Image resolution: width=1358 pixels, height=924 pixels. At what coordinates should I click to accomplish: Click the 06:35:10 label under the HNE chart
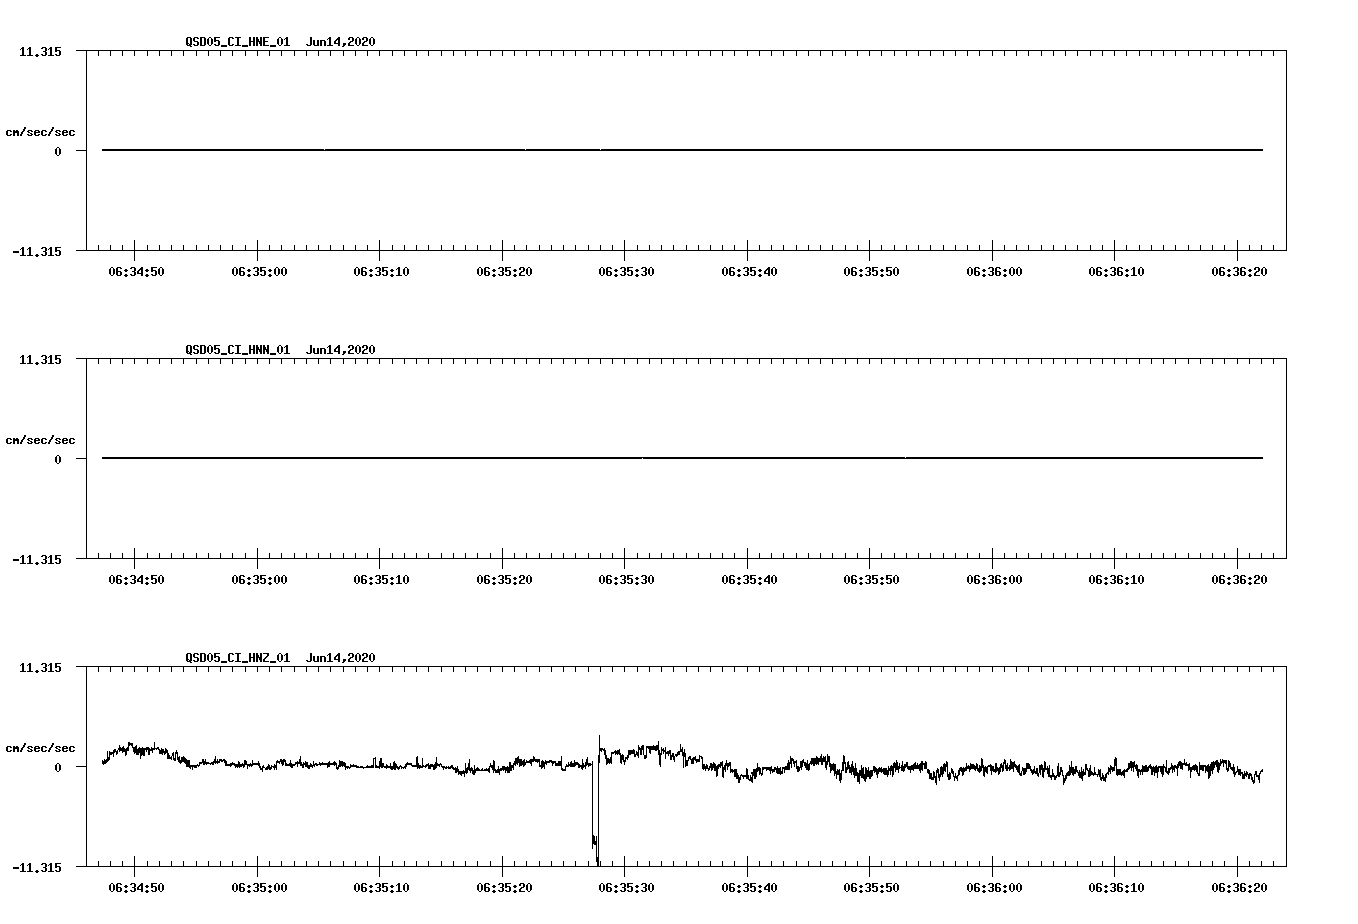[x=381, y=272]
